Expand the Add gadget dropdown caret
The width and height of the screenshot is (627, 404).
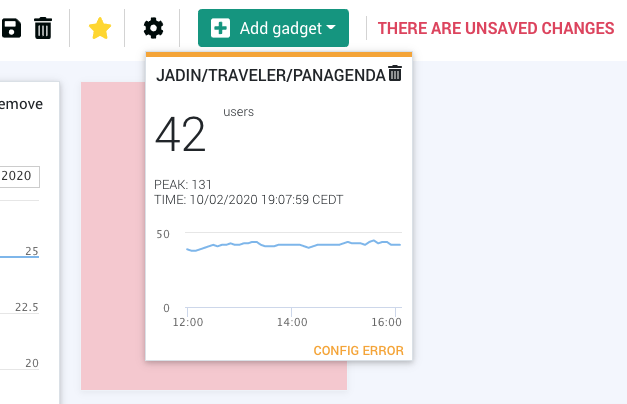tap(331, 28)
